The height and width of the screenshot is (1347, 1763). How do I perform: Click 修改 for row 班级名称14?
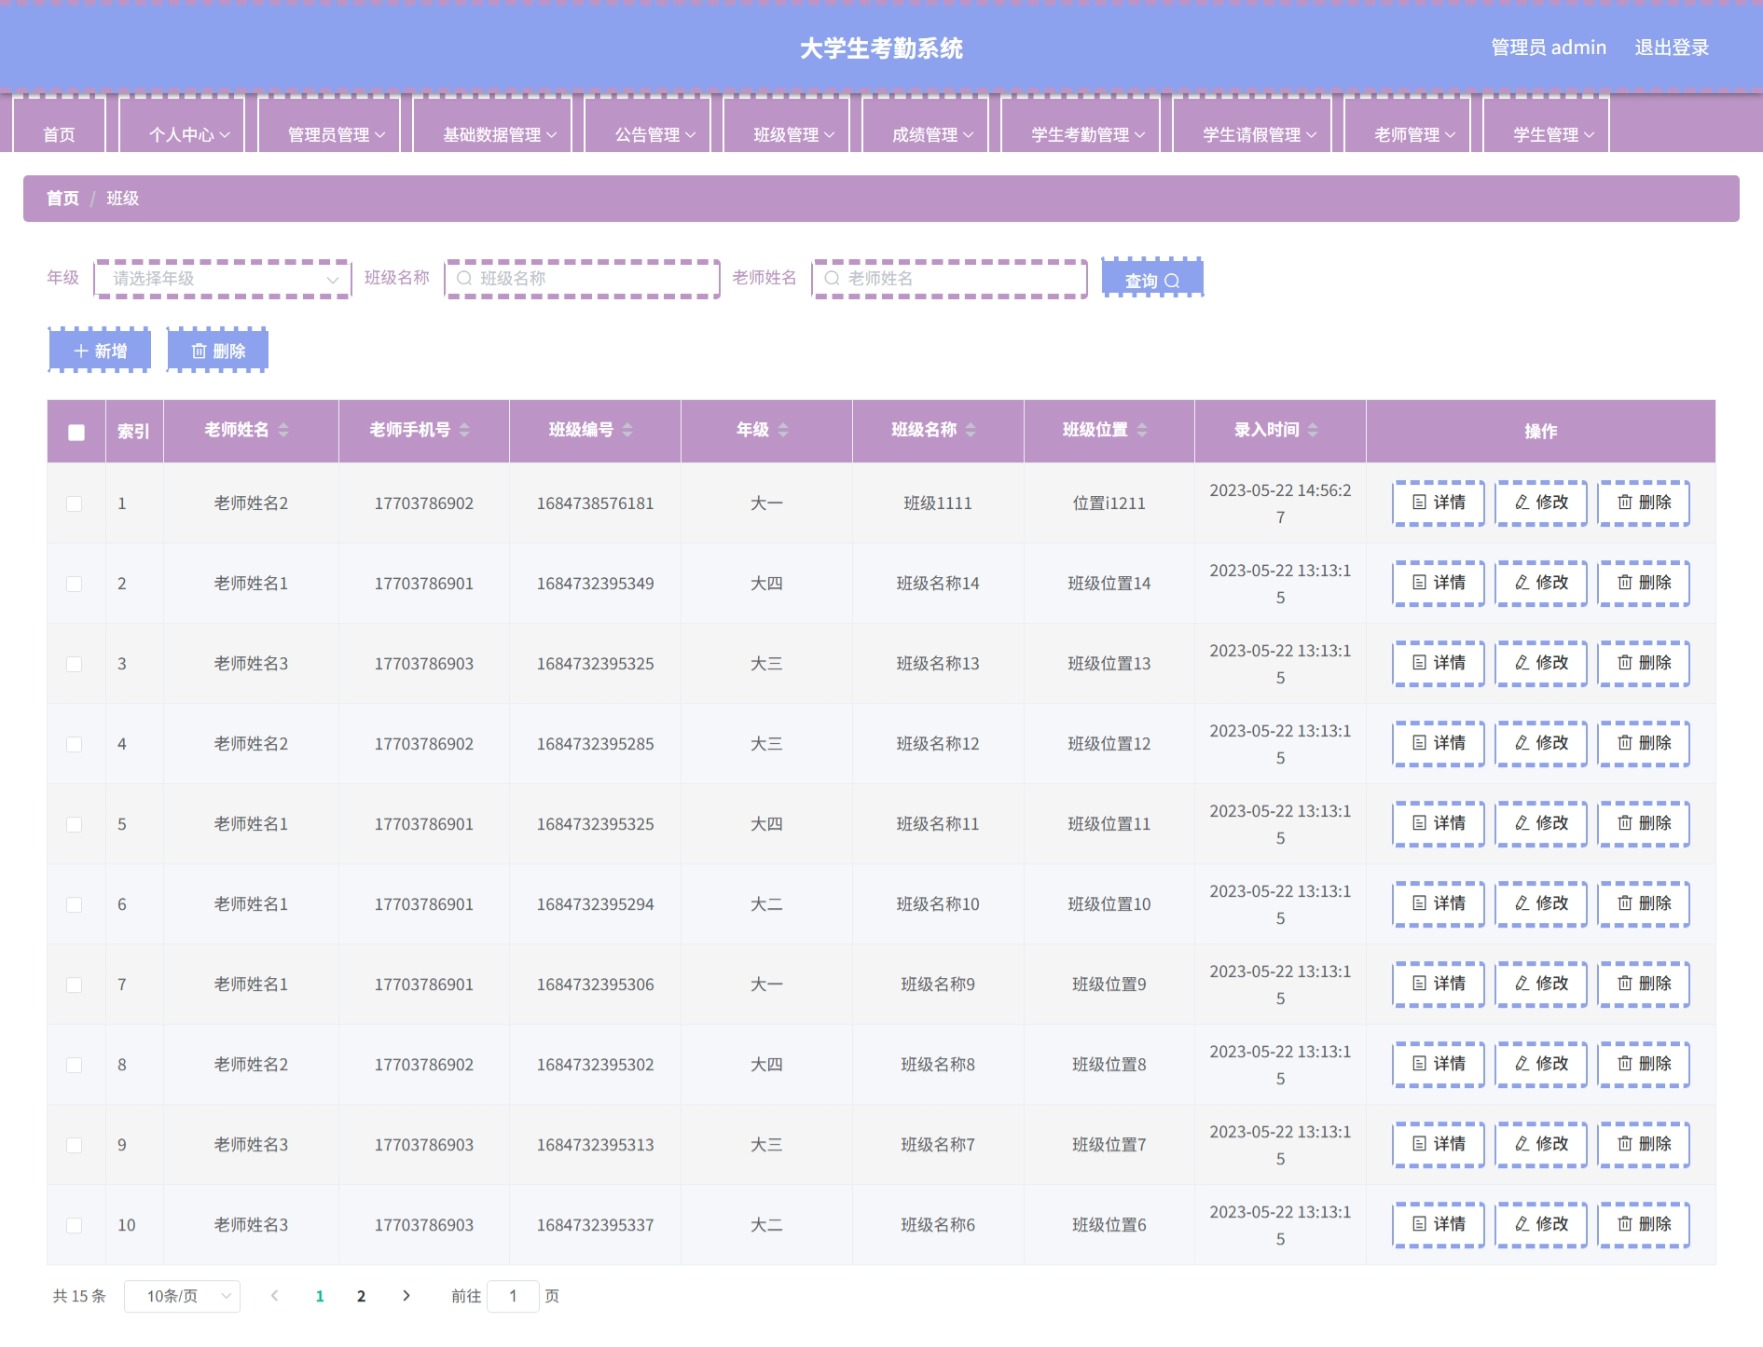1541,583
